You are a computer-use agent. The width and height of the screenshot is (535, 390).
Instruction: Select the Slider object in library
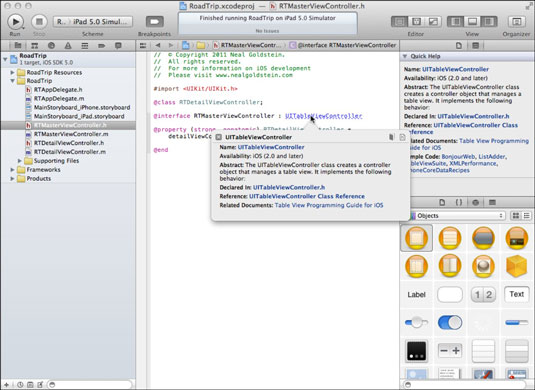[x=416, y=322]
